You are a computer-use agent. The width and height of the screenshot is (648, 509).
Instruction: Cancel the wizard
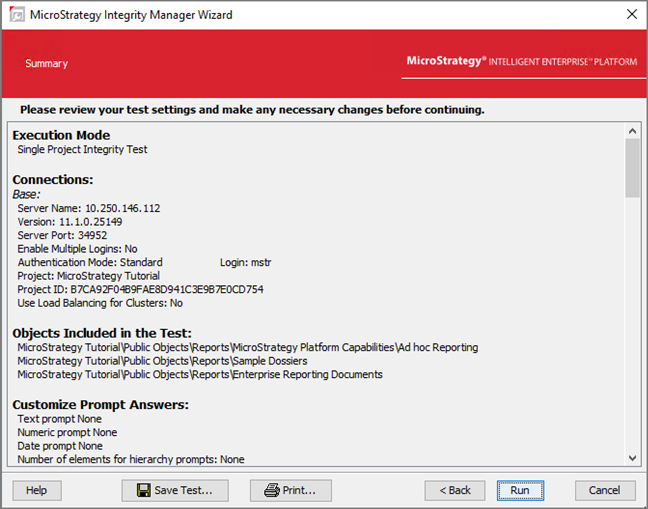coord(605,490)
